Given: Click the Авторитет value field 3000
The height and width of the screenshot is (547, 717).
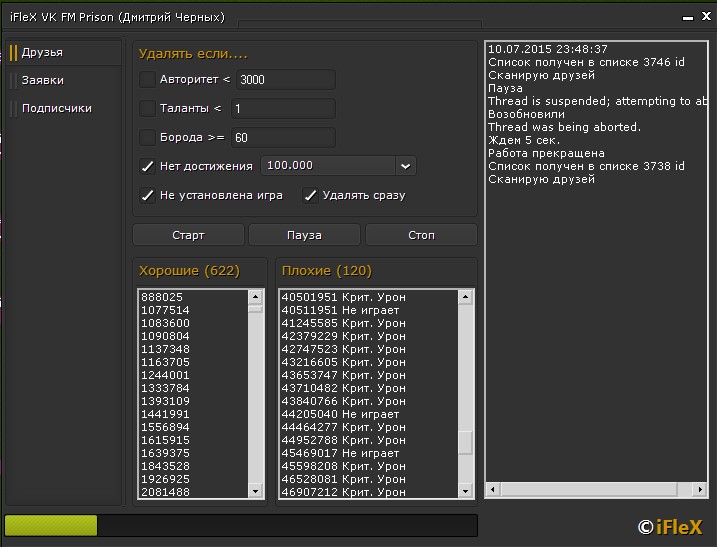Looking at the screenshot, I should coord(286,80).
